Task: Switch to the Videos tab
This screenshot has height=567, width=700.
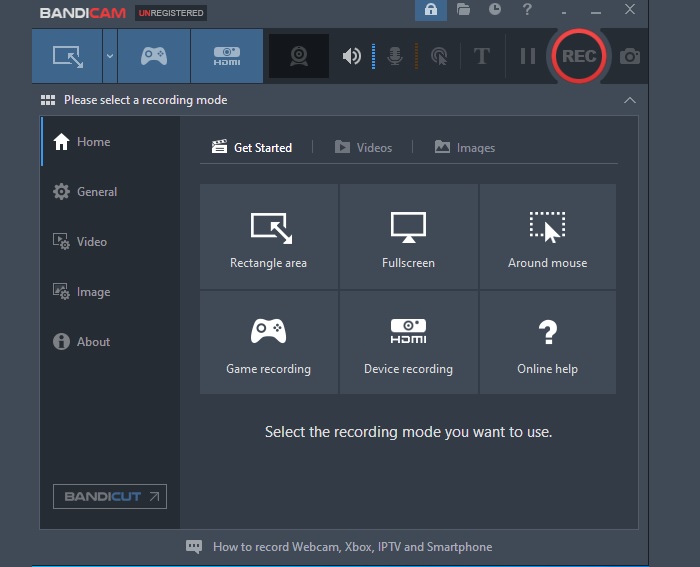Action: (363, 147)
